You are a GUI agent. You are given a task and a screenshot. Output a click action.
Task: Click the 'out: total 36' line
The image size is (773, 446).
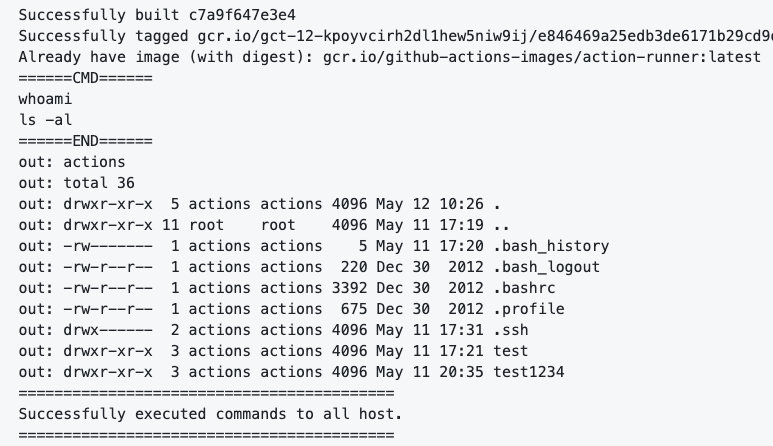76,183
